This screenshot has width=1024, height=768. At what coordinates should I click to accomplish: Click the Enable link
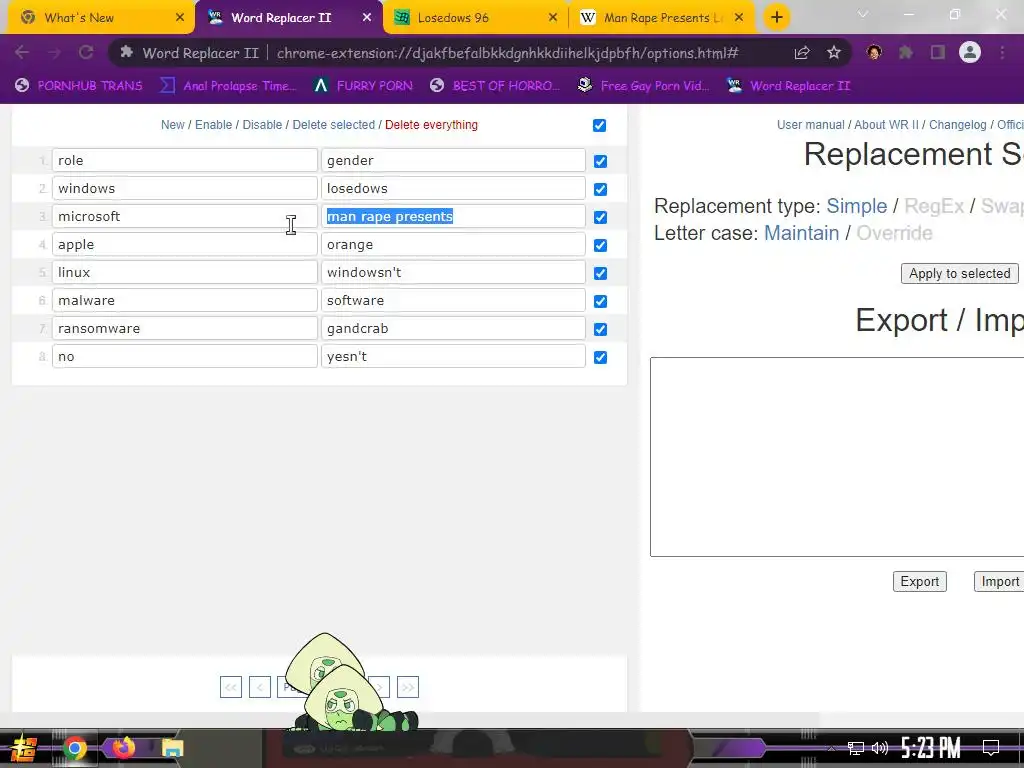pyautogui.click(x=214, y=125)
